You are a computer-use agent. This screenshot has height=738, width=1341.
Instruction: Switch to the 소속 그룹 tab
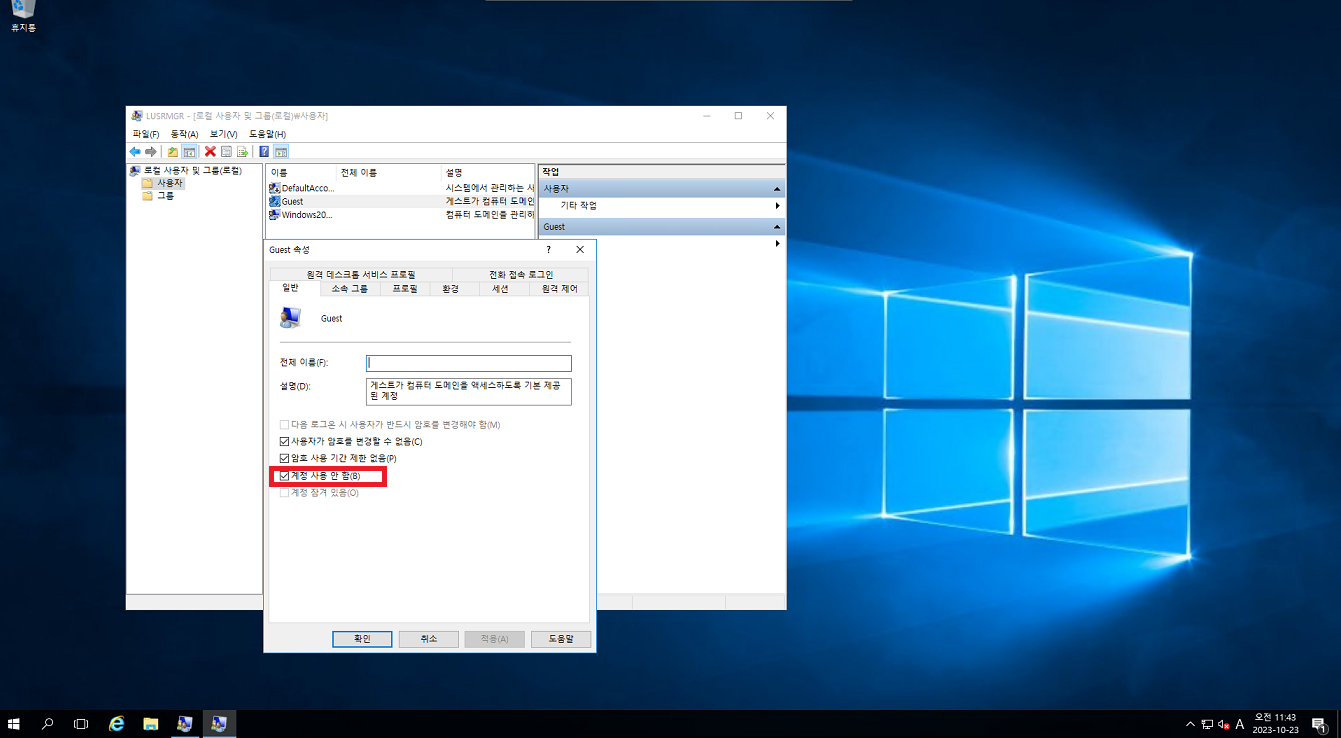[350, 289]
